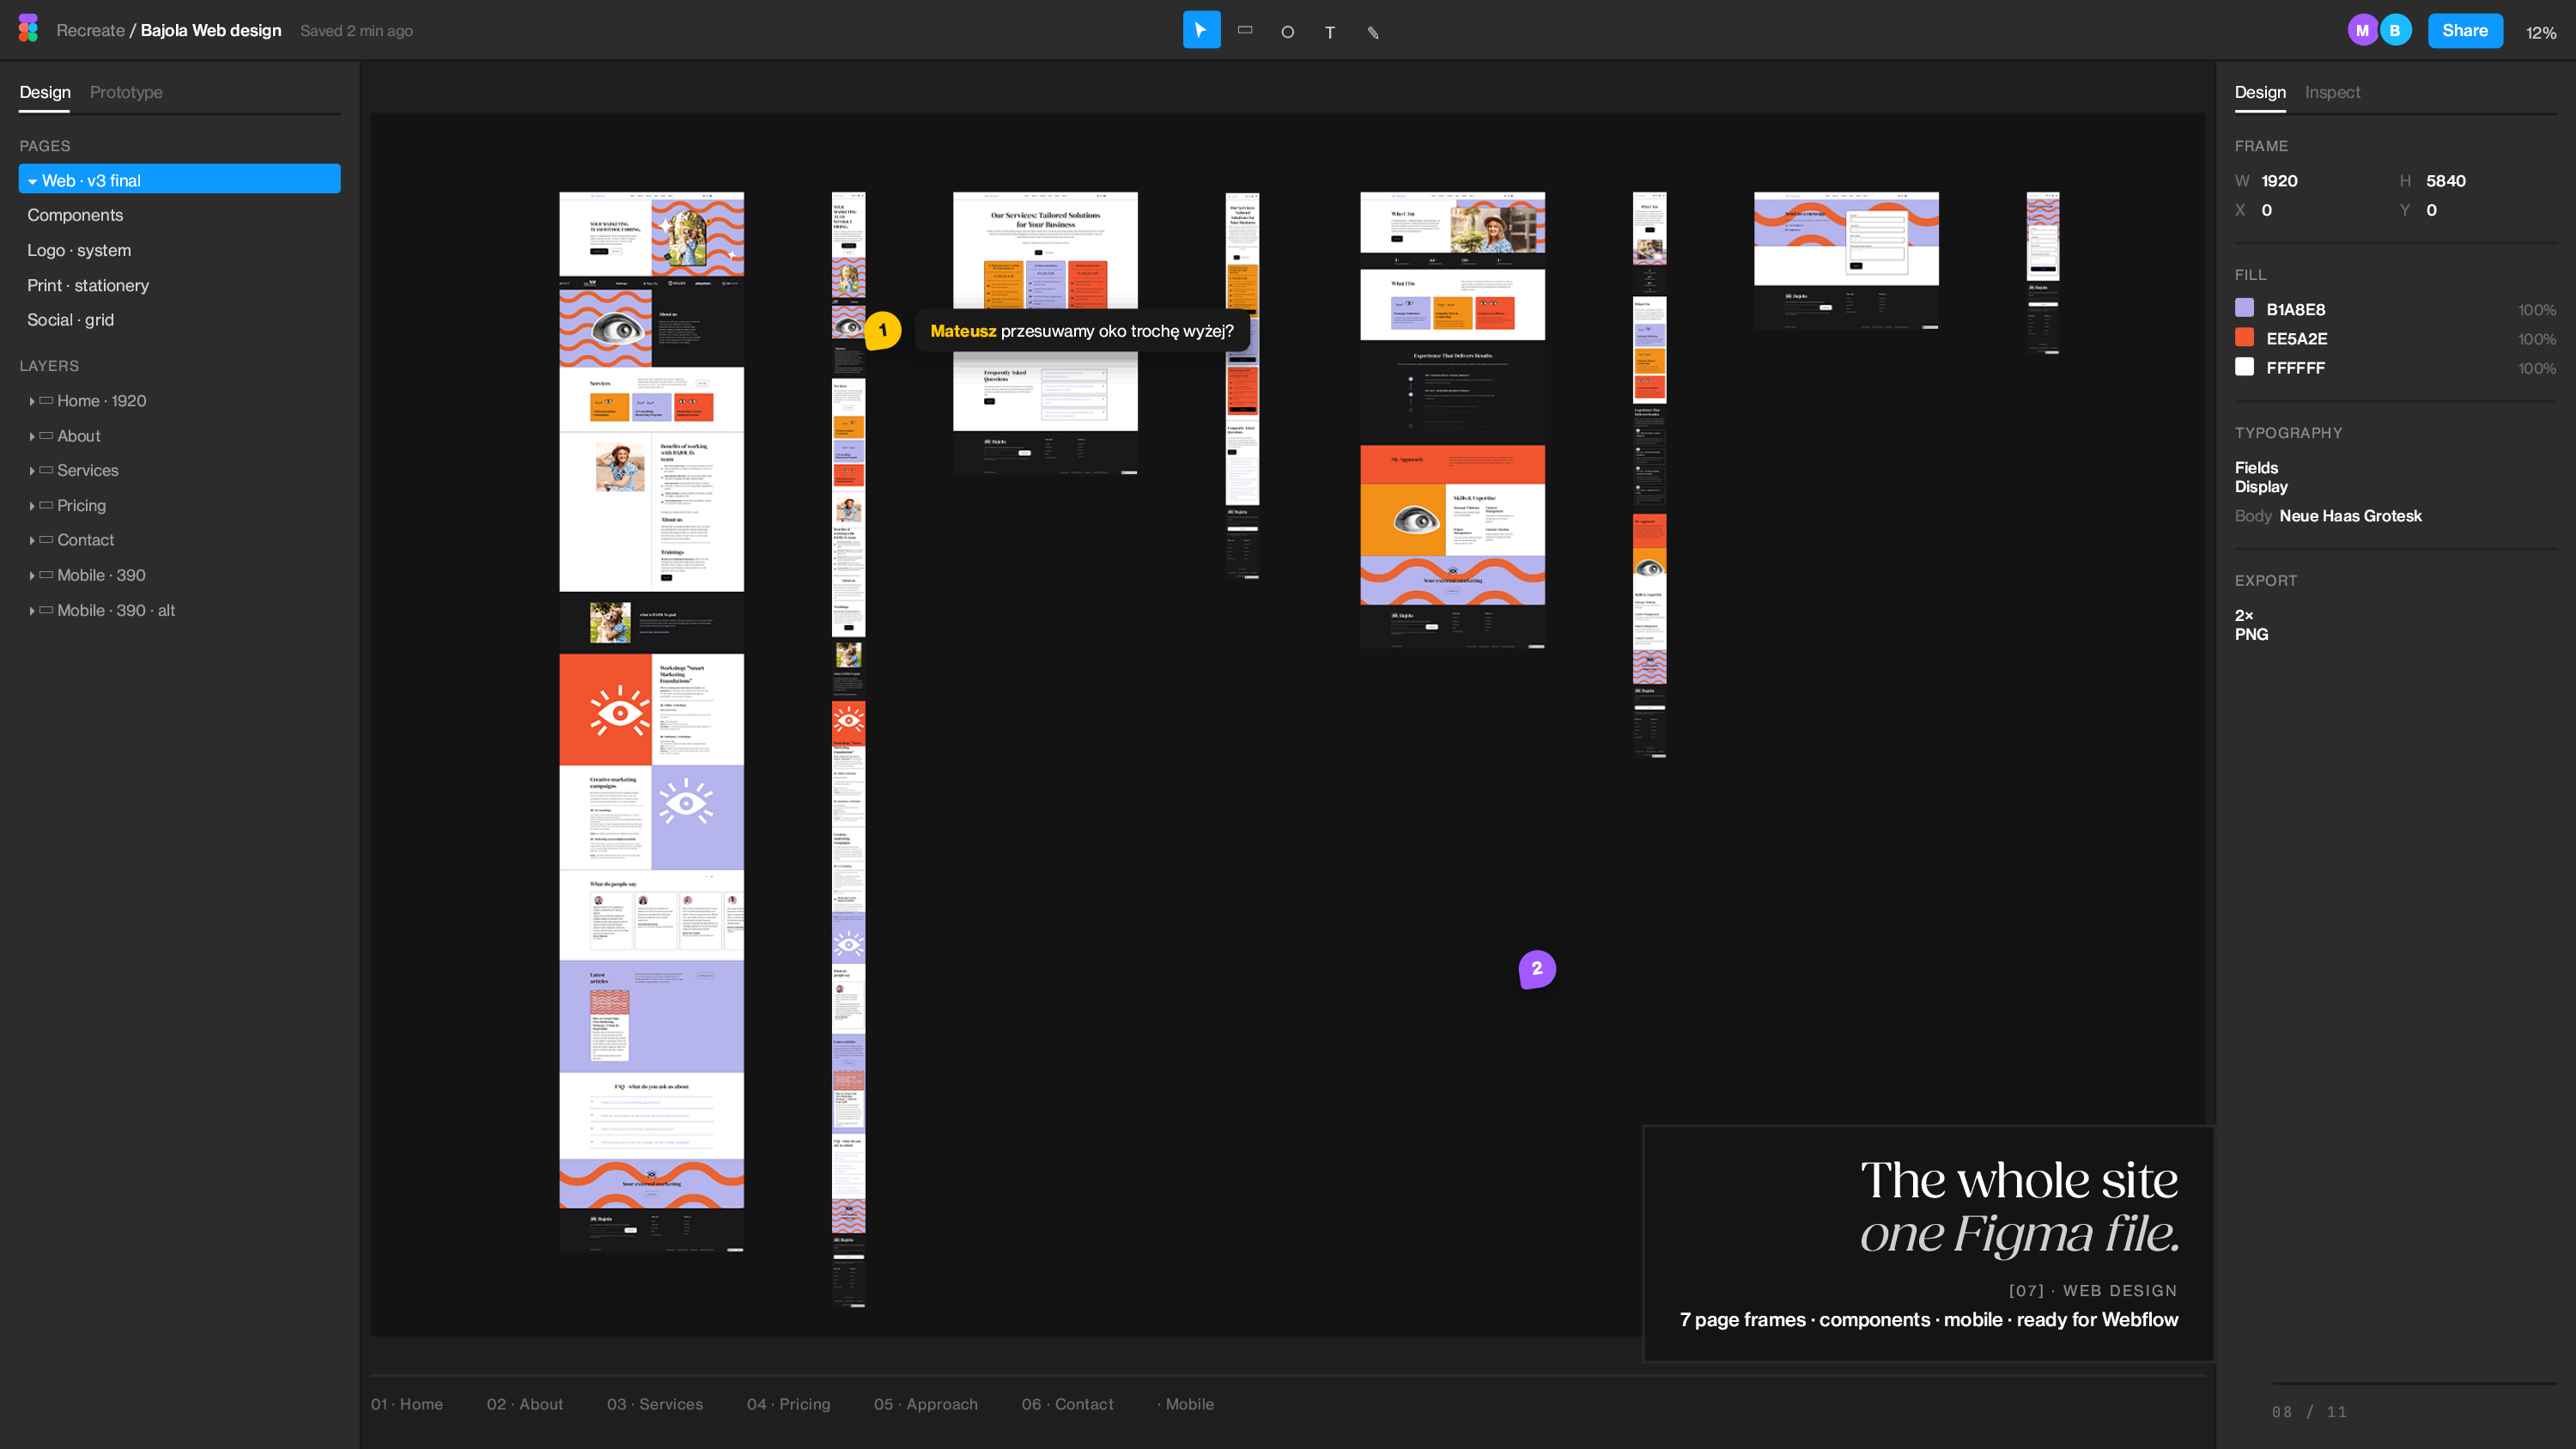Image resolution: width=2576 pixels, height=1449 pixels.
Task: Expand the Pricing layer
Action: click(32, 506)
